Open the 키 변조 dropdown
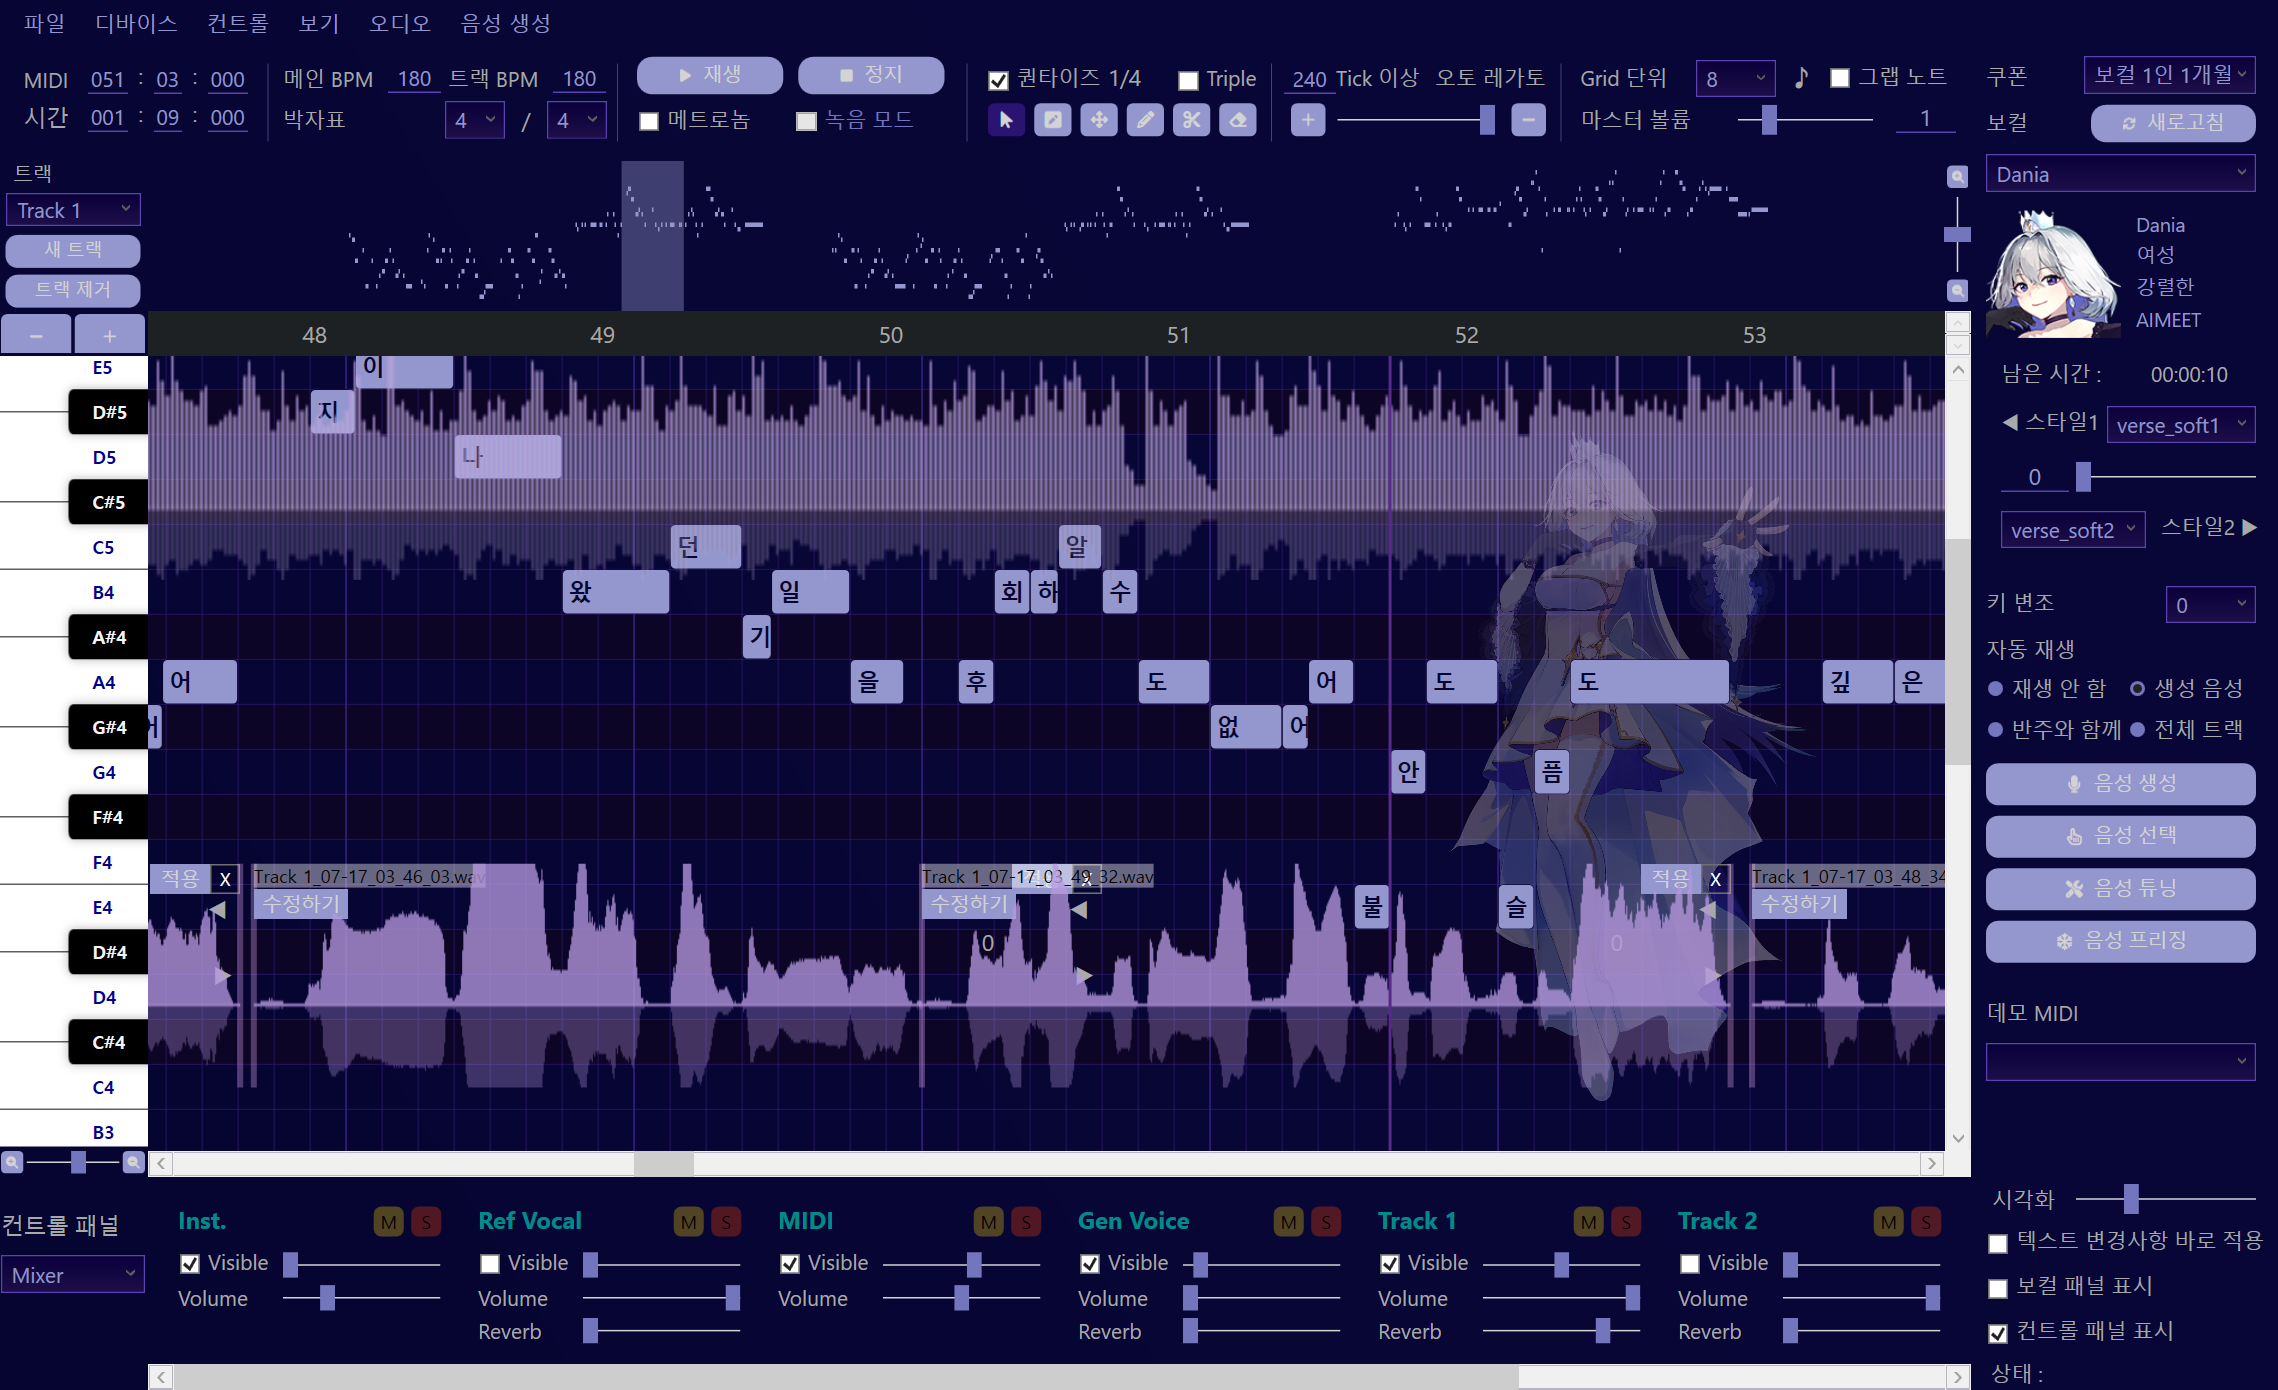2278x1390 pixels. pyautogui.click(x=2210, y=605)
